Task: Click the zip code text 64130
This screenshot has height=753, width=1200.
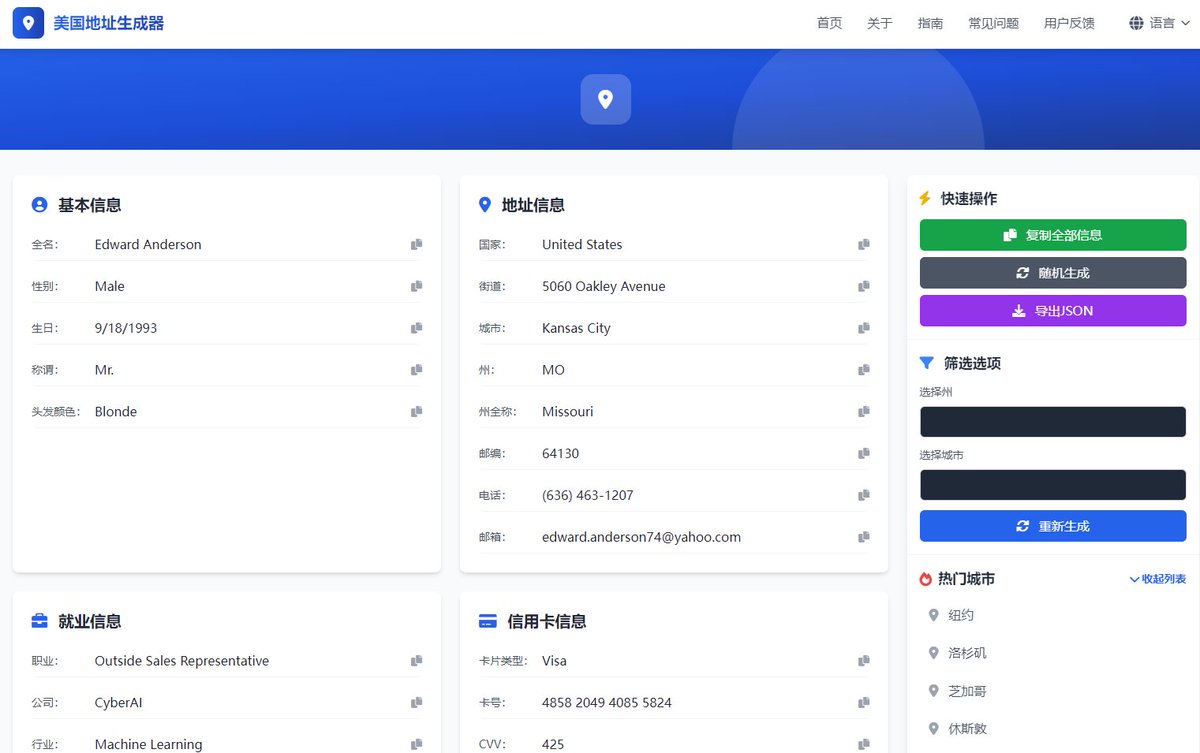Action: pos(560,454)
